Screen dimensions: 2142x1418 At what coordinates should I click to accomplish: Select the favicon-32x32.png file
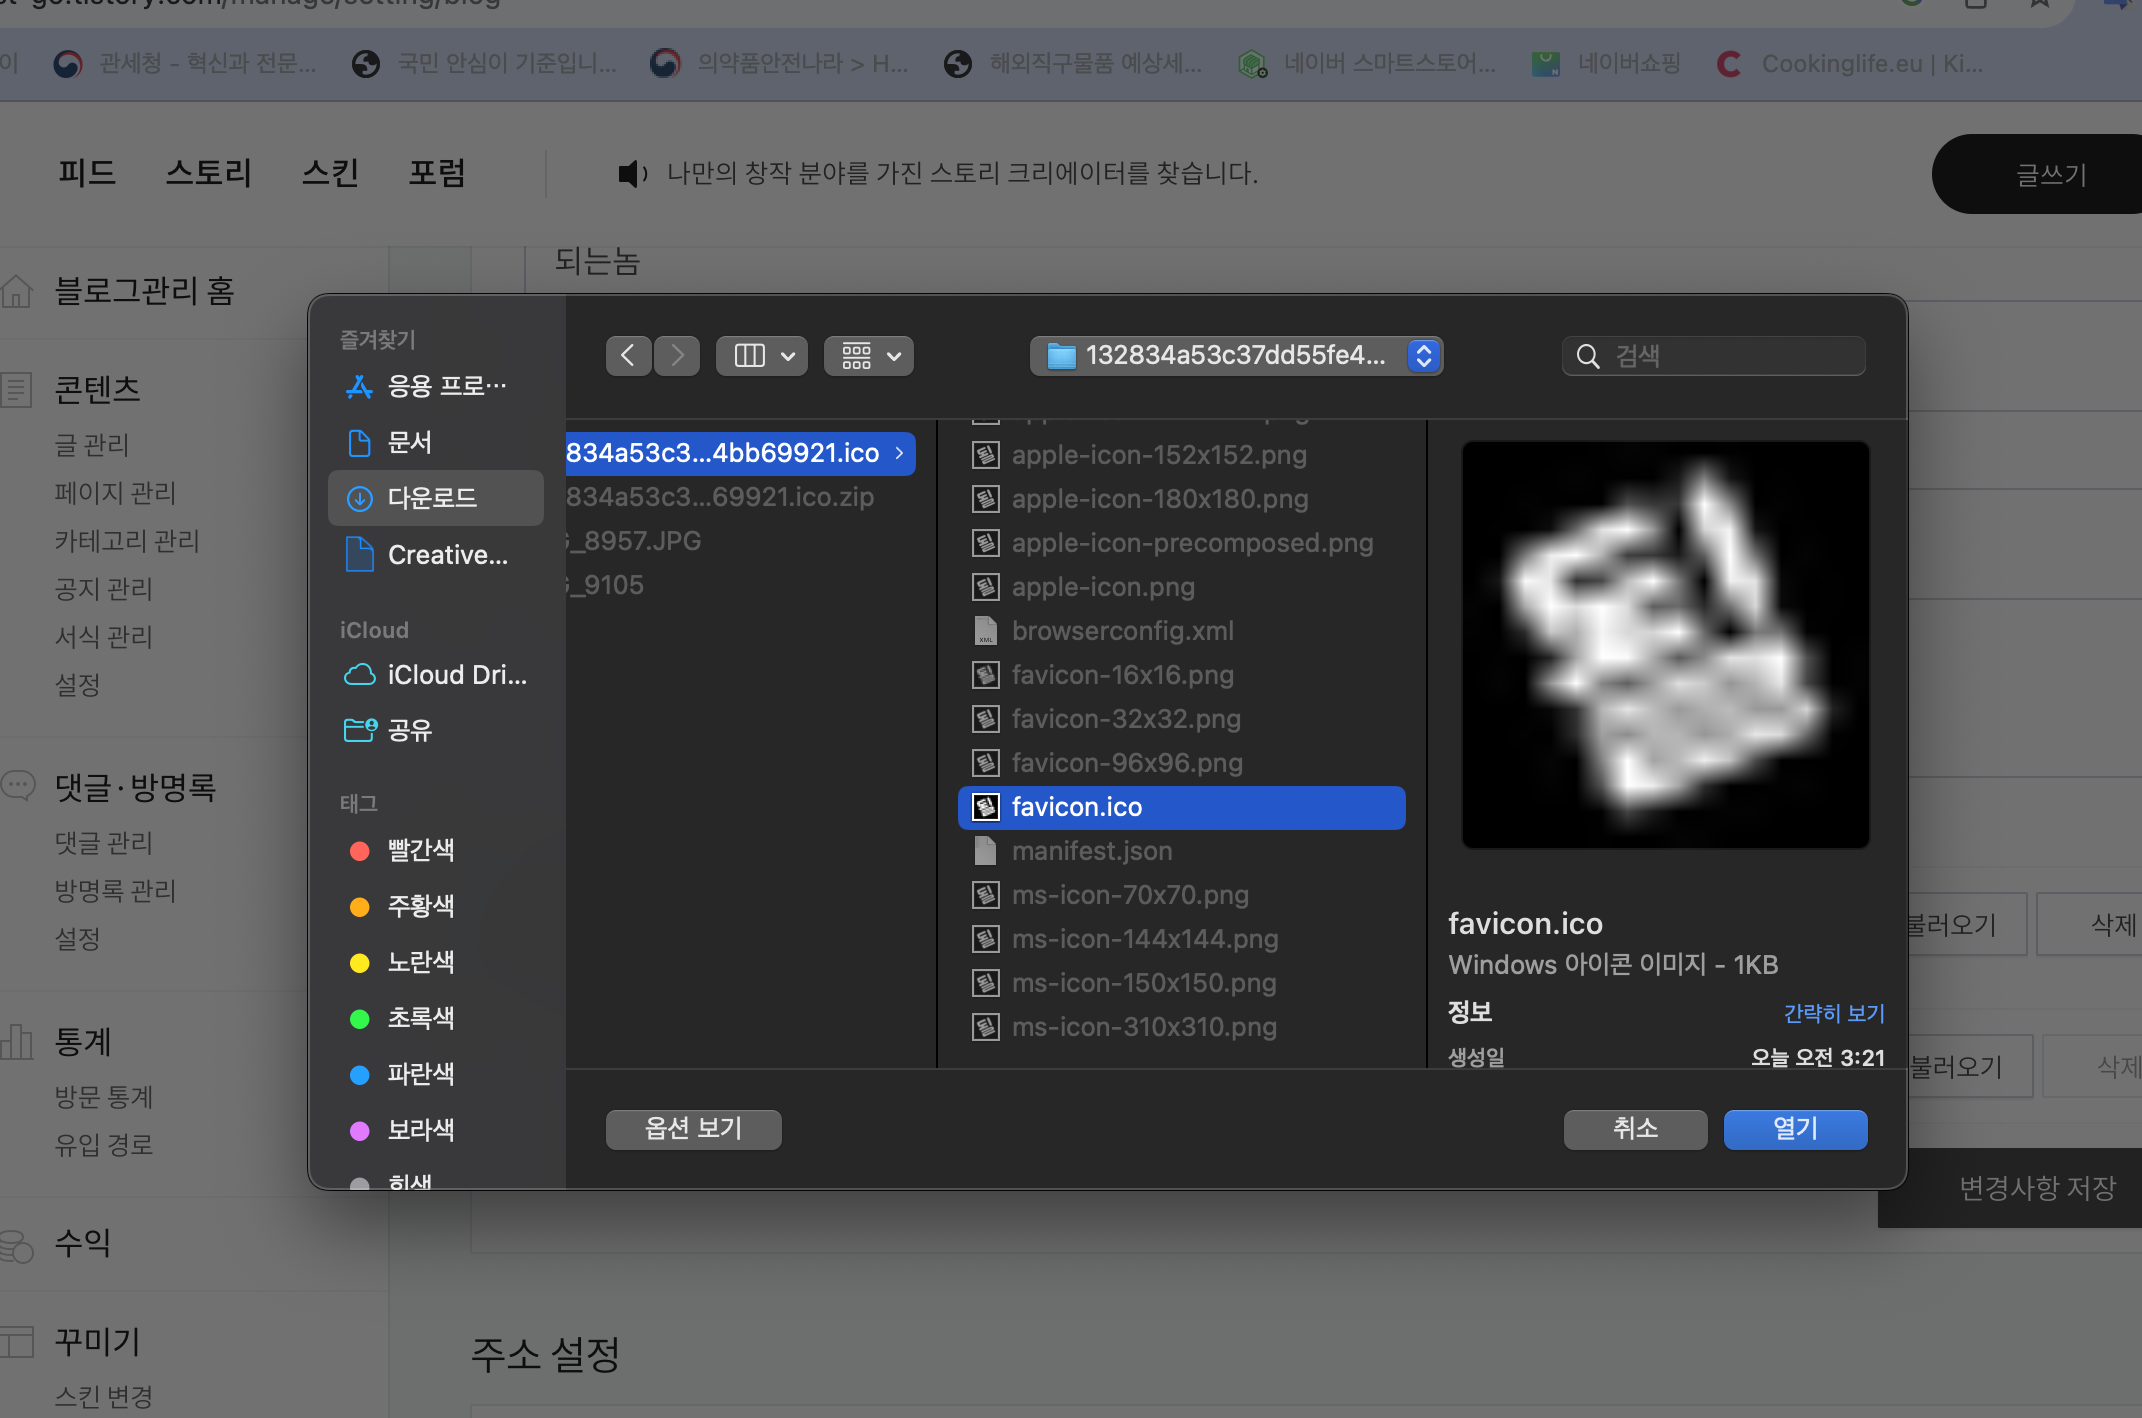point(1125,719)
